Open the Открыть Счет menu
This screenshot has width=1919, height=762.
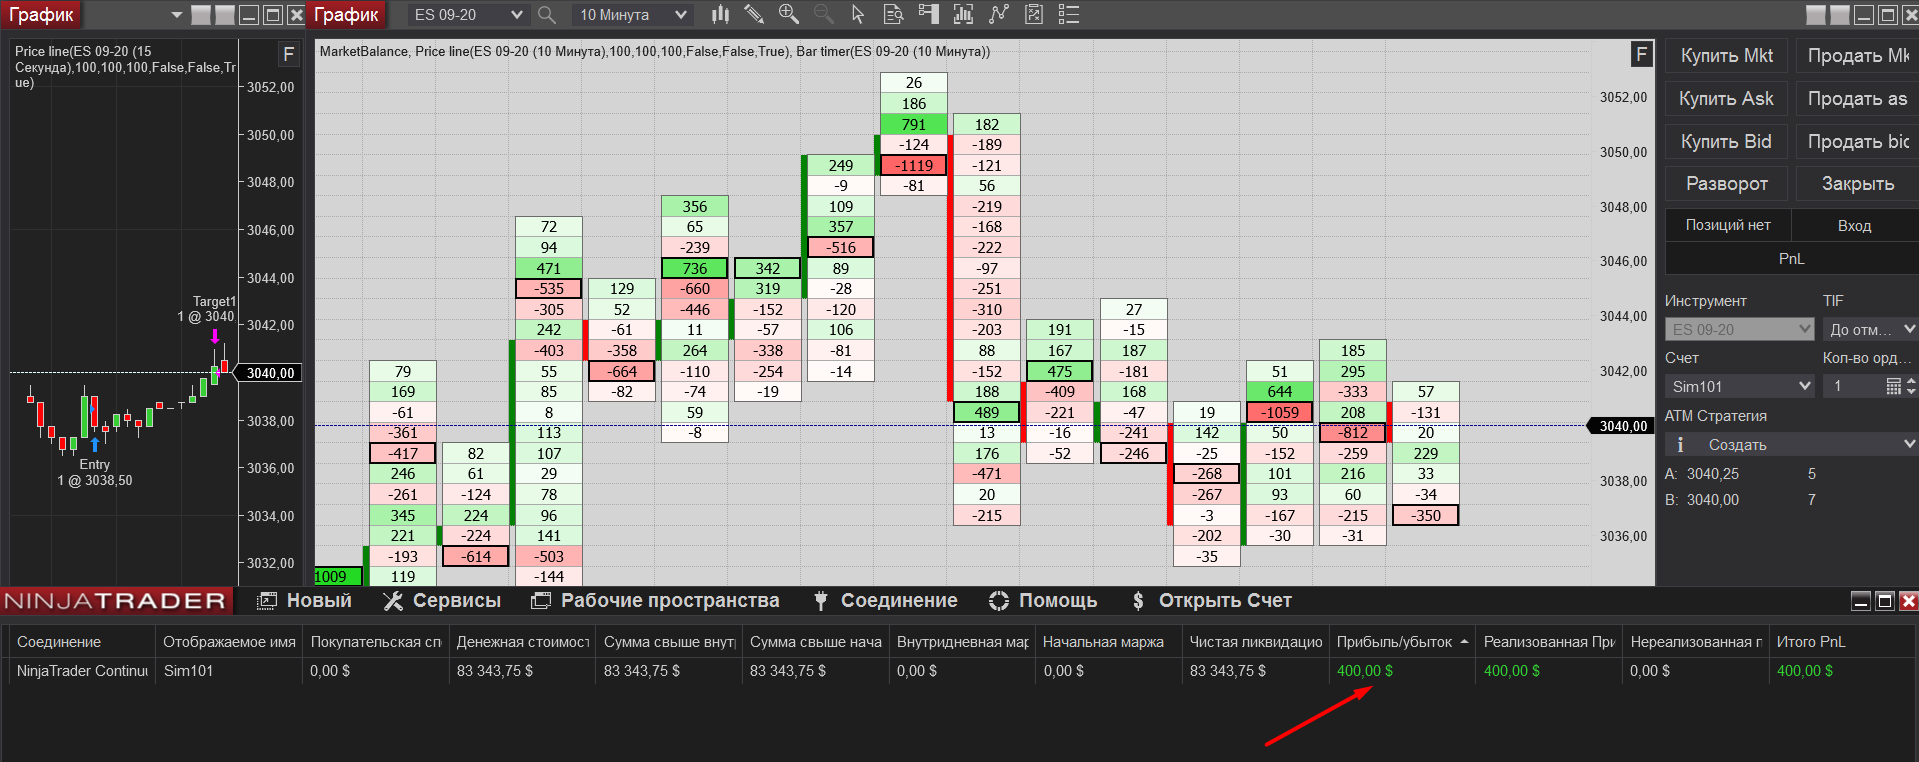[1211, 601]
